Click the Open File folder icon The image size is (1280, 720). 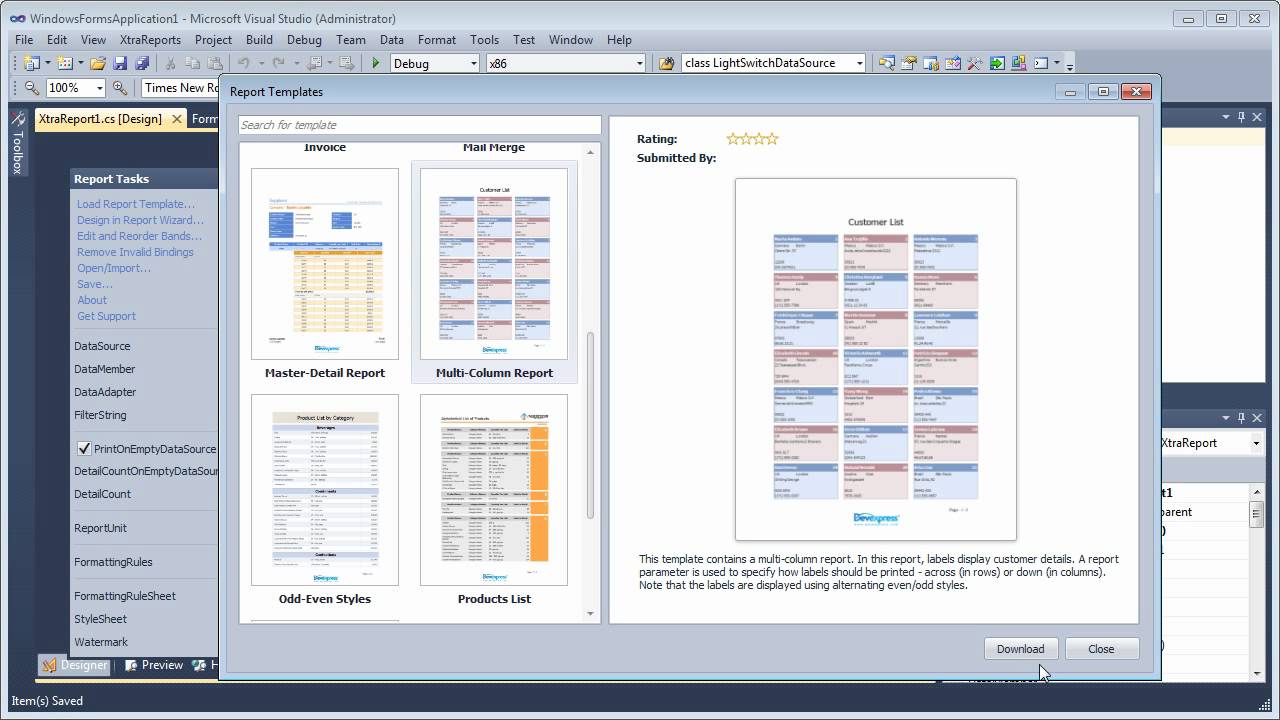click(97, 63)
